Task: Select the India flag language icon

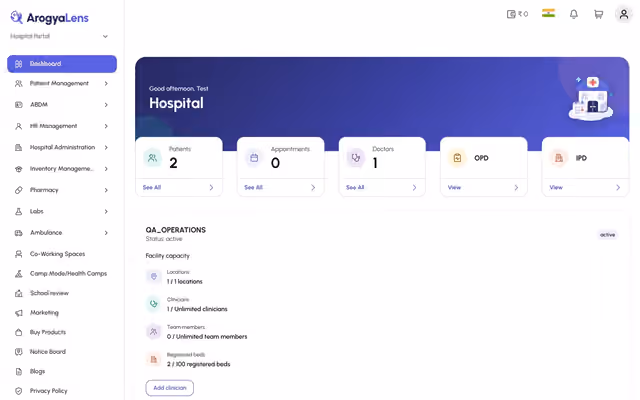Action: click(548, 13)
